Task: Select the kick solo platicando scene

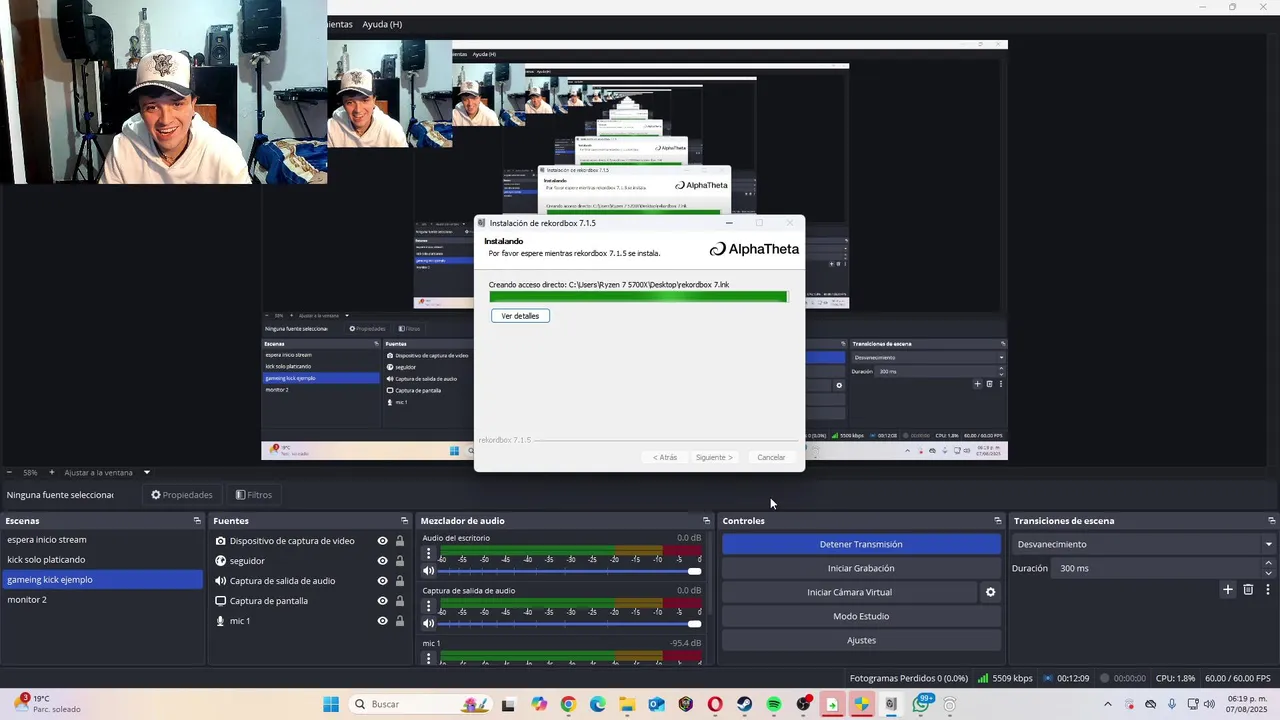Action: [x=102, y=560]
